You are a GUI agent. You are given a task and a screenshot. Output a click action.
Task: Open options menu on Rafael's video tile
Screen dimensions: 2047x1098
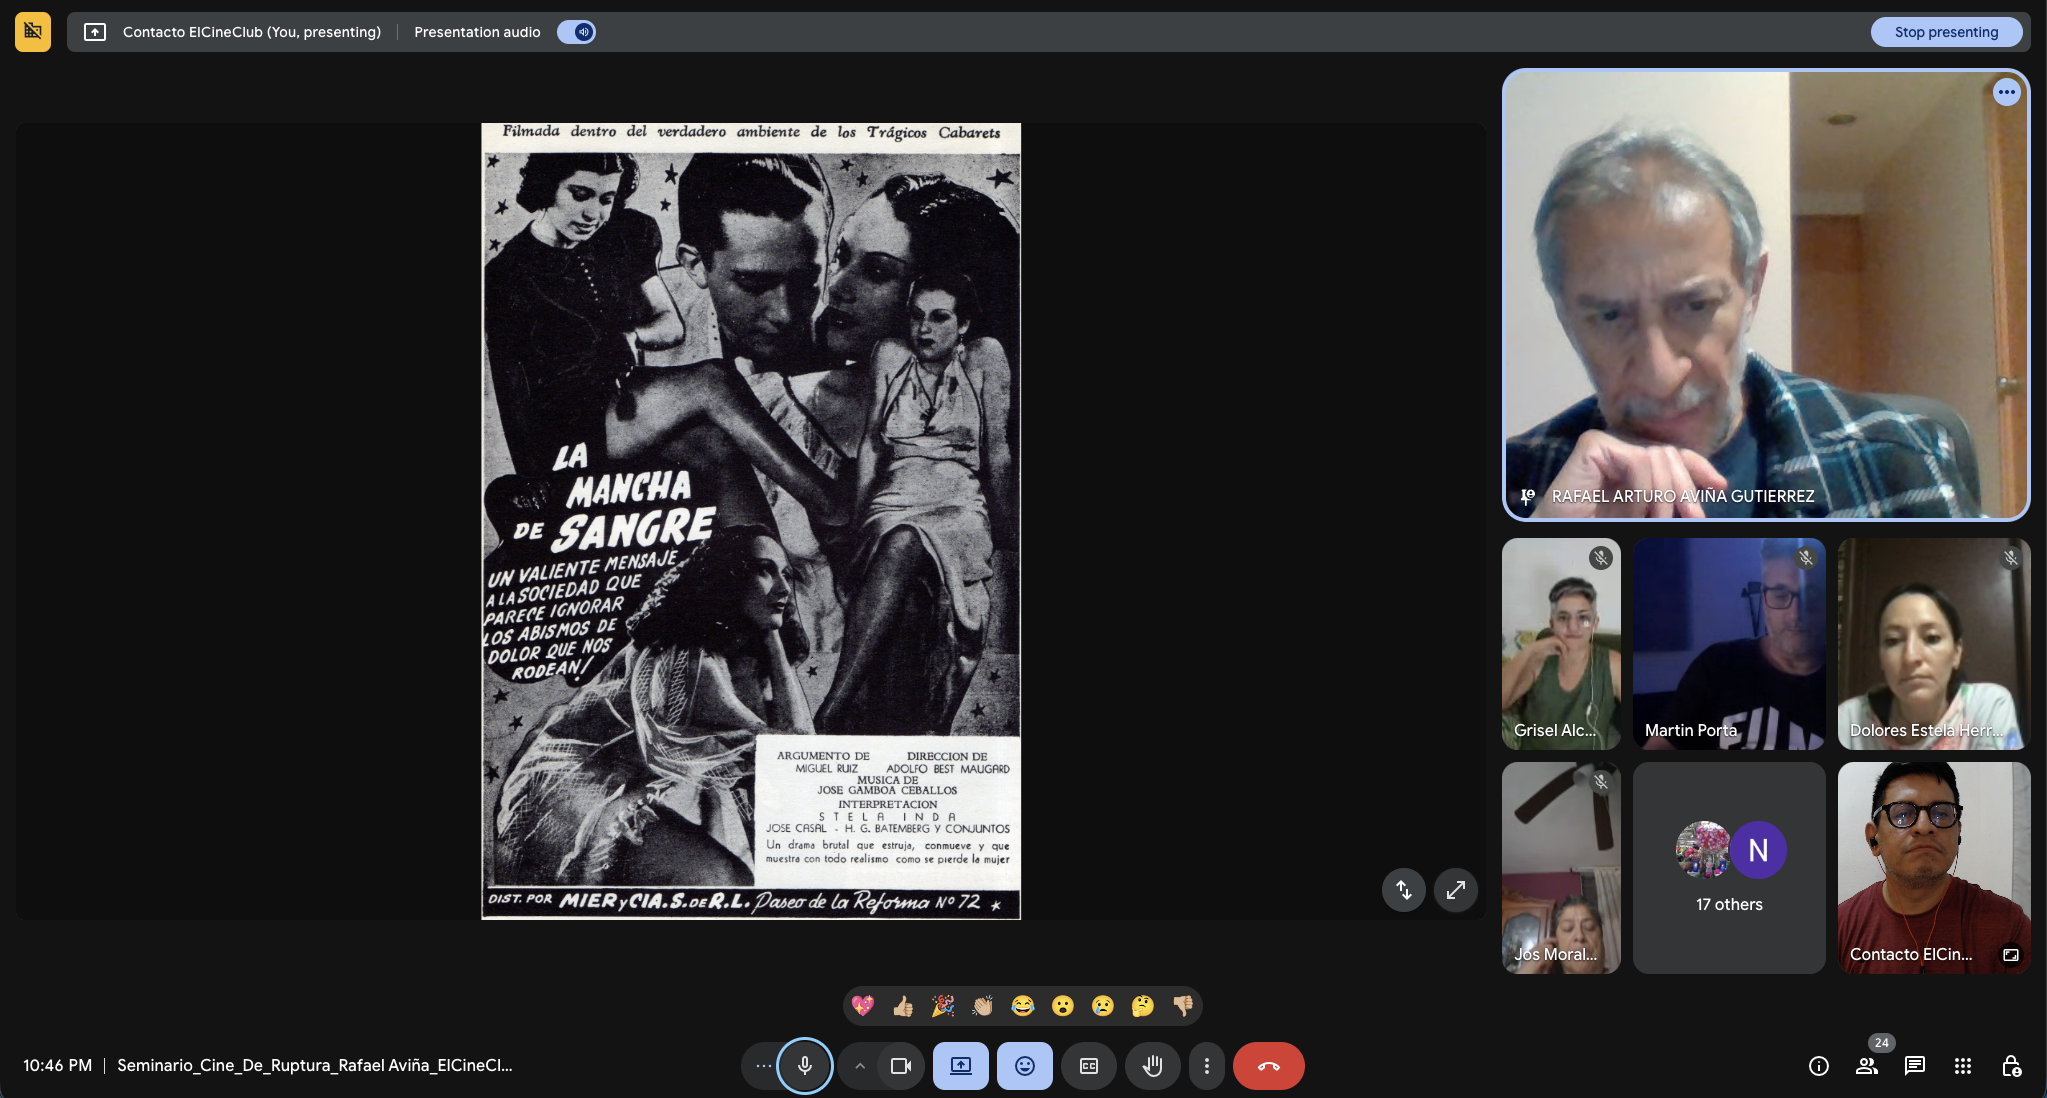[x=2008, y=92]
